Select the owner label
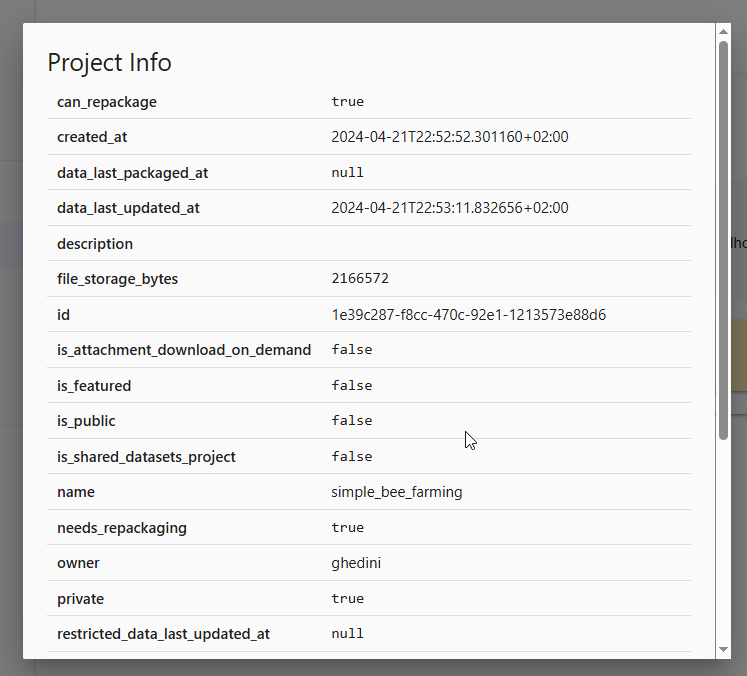This screenshot has height=676, width=747. click(78, 563)
